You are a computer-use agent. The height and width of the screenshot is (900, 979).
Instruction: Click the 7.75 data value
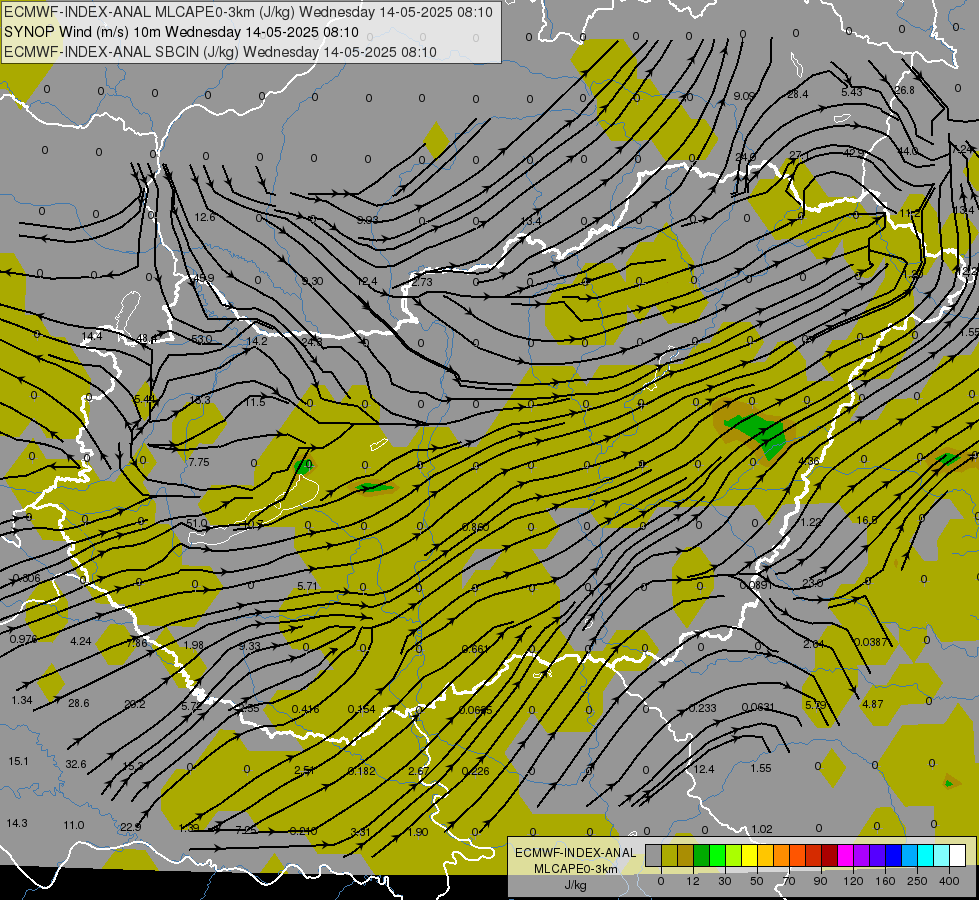pos(199,462)
